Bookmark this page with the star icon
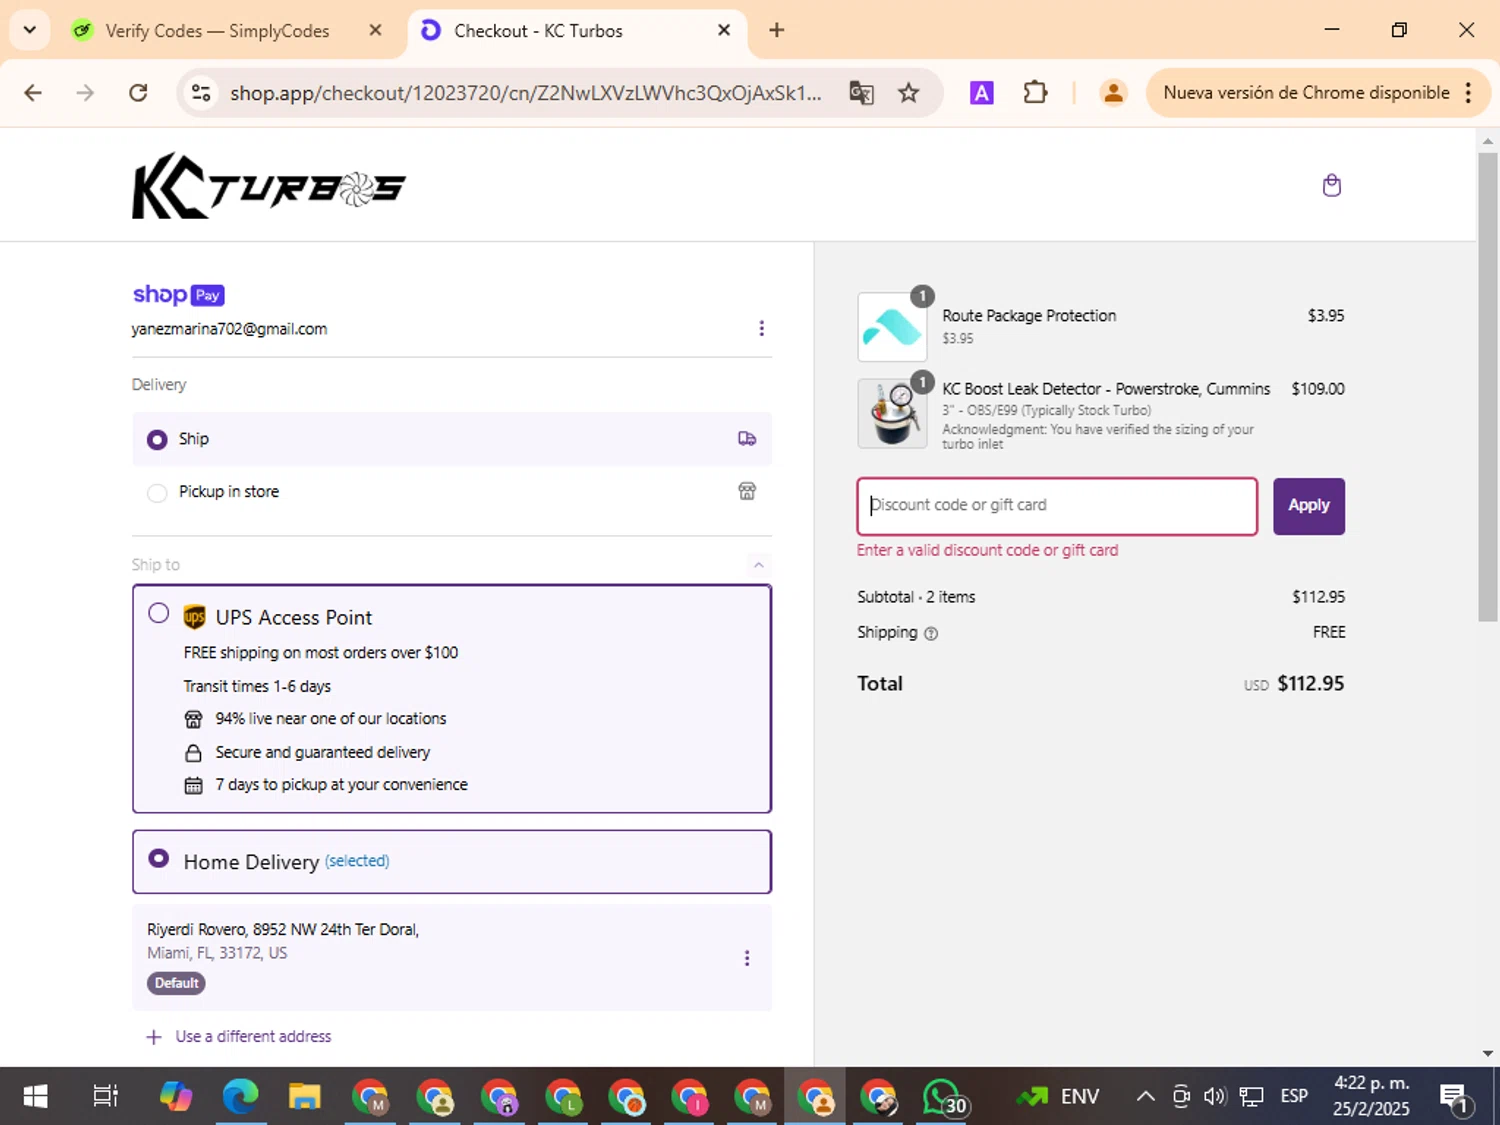This screenshot has height=1125, width=1500. (908, 93)
